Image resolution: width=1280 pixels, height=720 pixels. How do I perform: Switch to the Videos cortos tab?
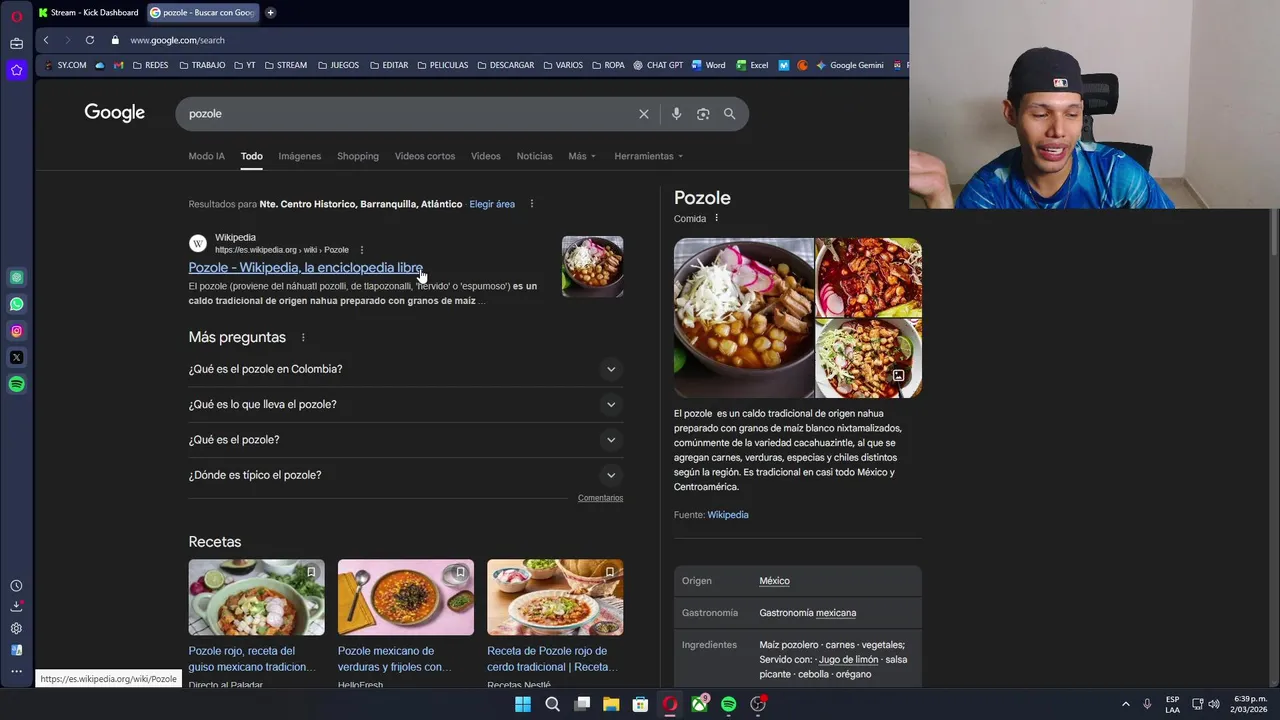[x=425, y=156]
